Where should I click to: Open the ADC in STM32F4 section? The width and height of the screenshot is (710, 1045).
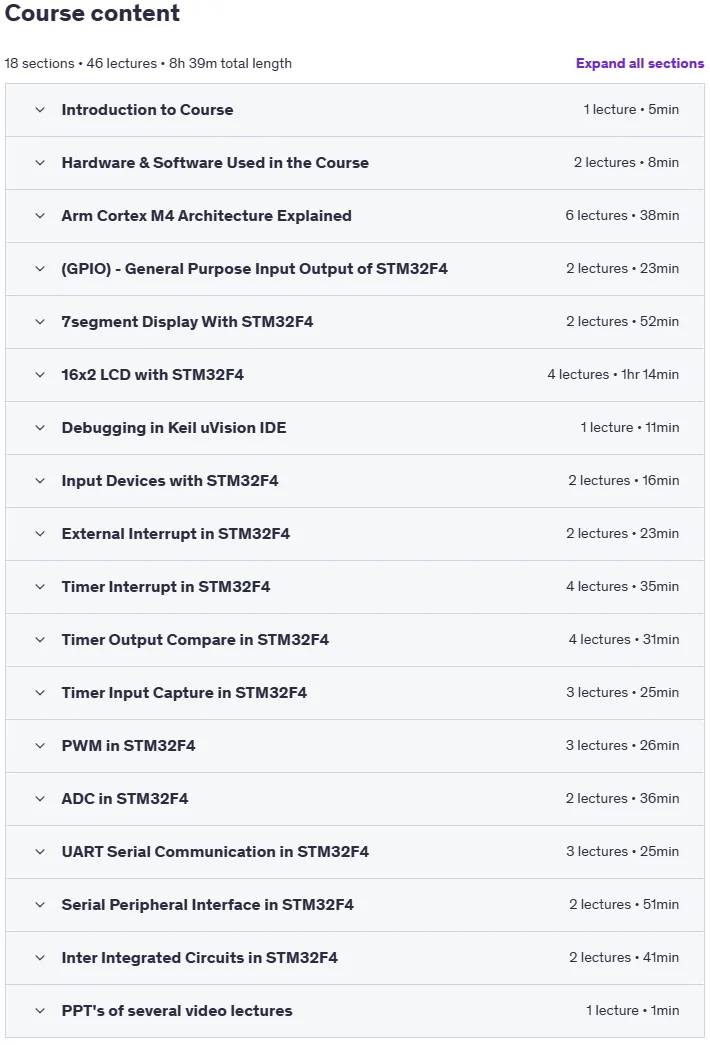click(355, 799)
